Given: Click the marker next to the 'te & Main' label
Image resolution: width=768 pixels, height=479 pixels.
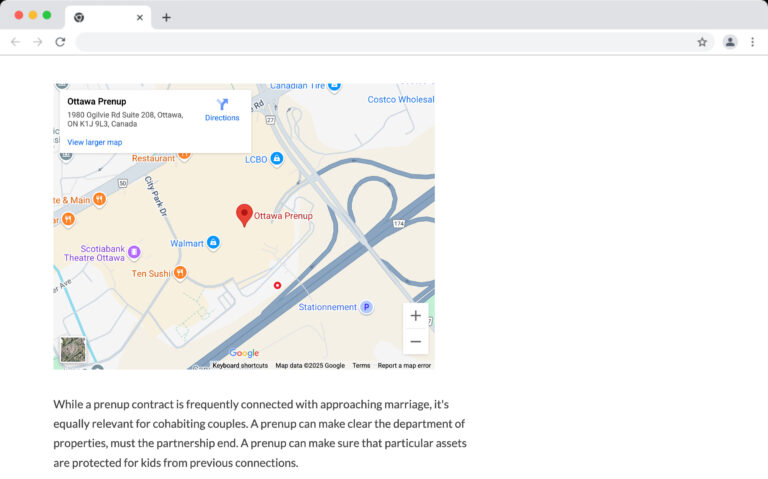Looking at the screenshot, I should pyautogui.click(x=99, y=199).
